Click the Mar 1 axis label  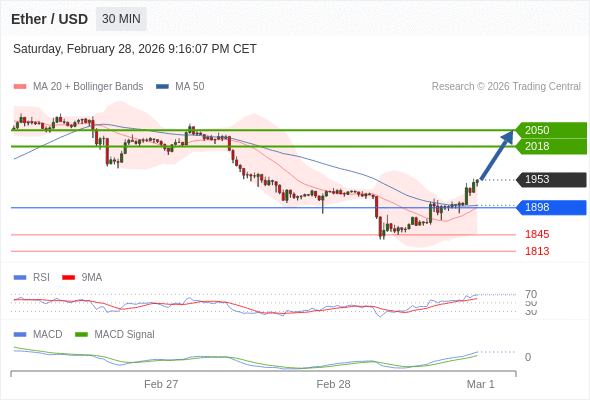click(x=481, y=384)
